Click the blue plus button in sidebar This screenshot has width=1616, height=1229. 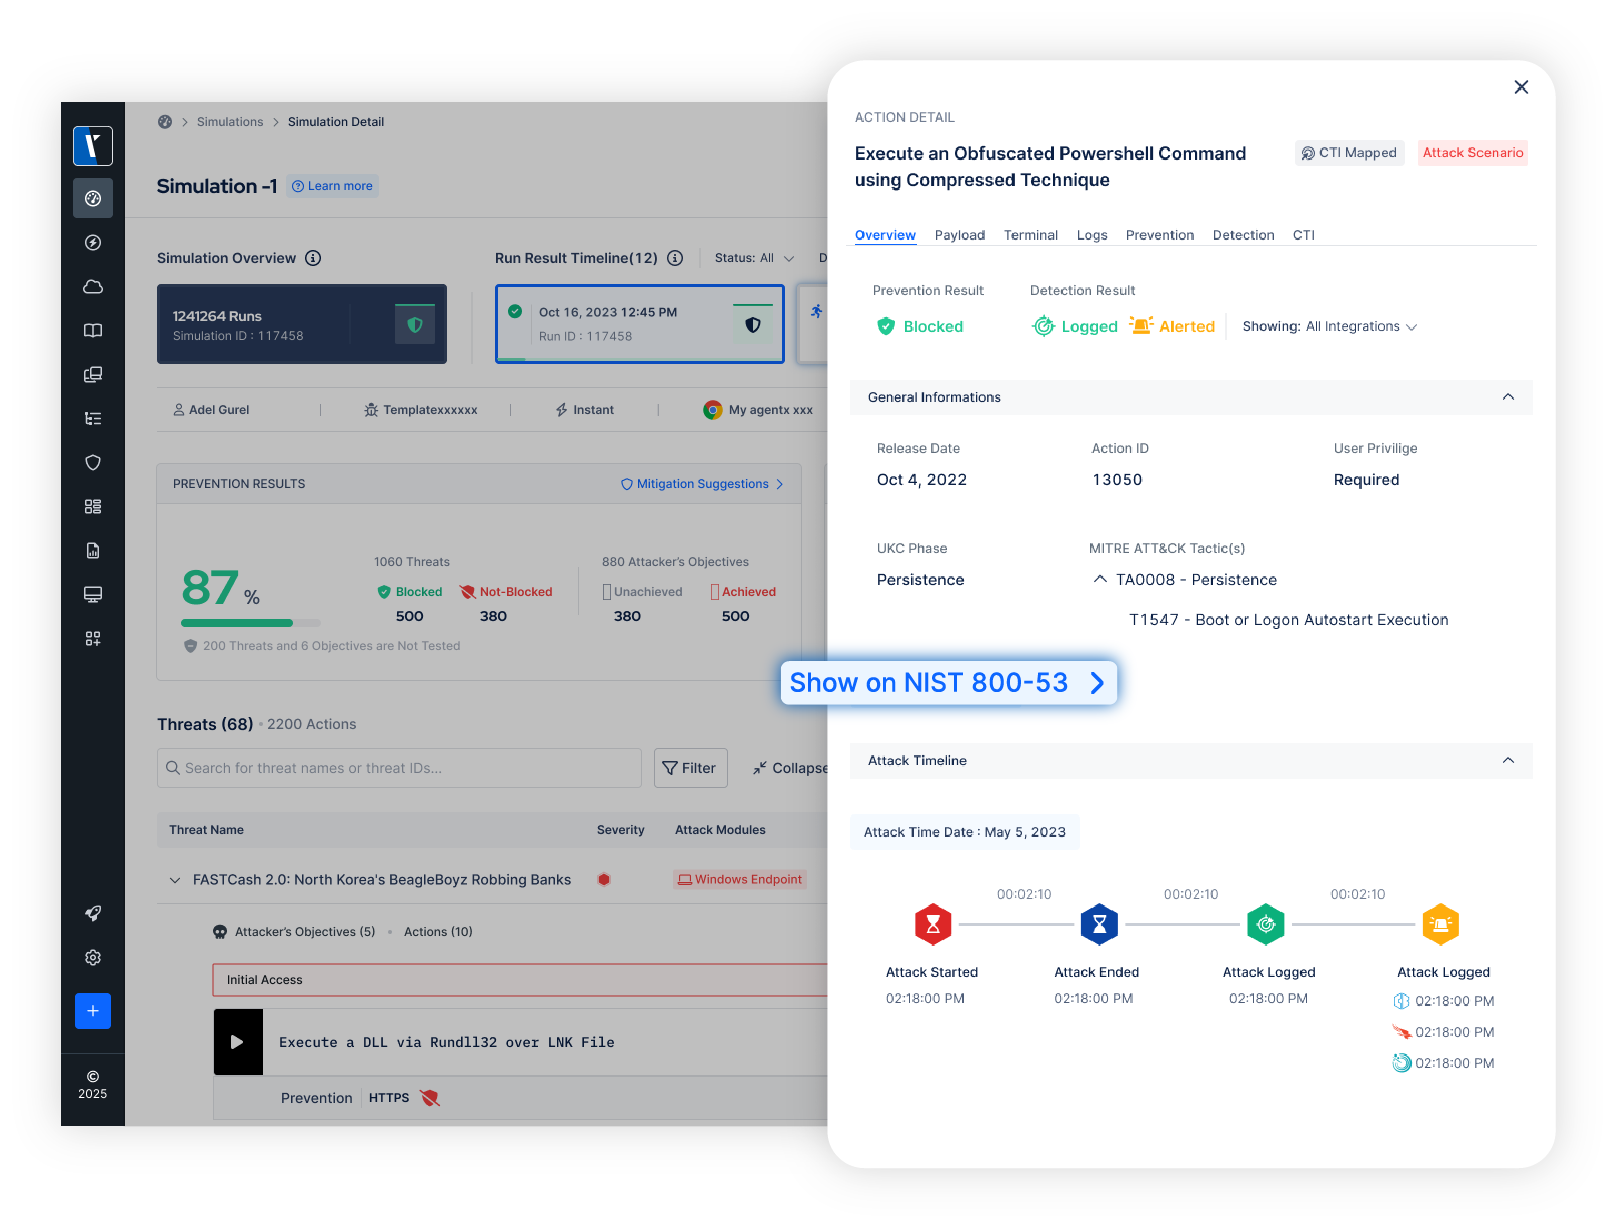[93, 1011]
